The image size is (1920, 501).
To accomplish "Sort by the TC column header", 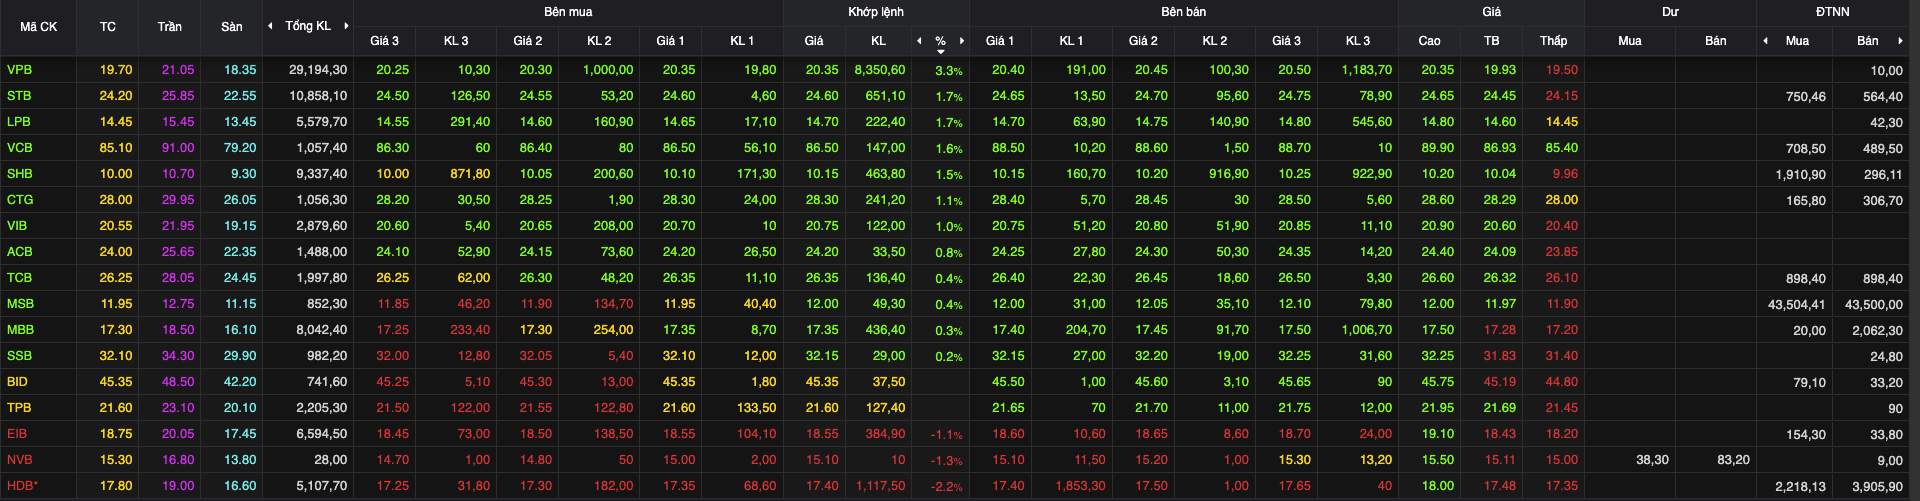I will pyautogui.click(x=108, y=27).
